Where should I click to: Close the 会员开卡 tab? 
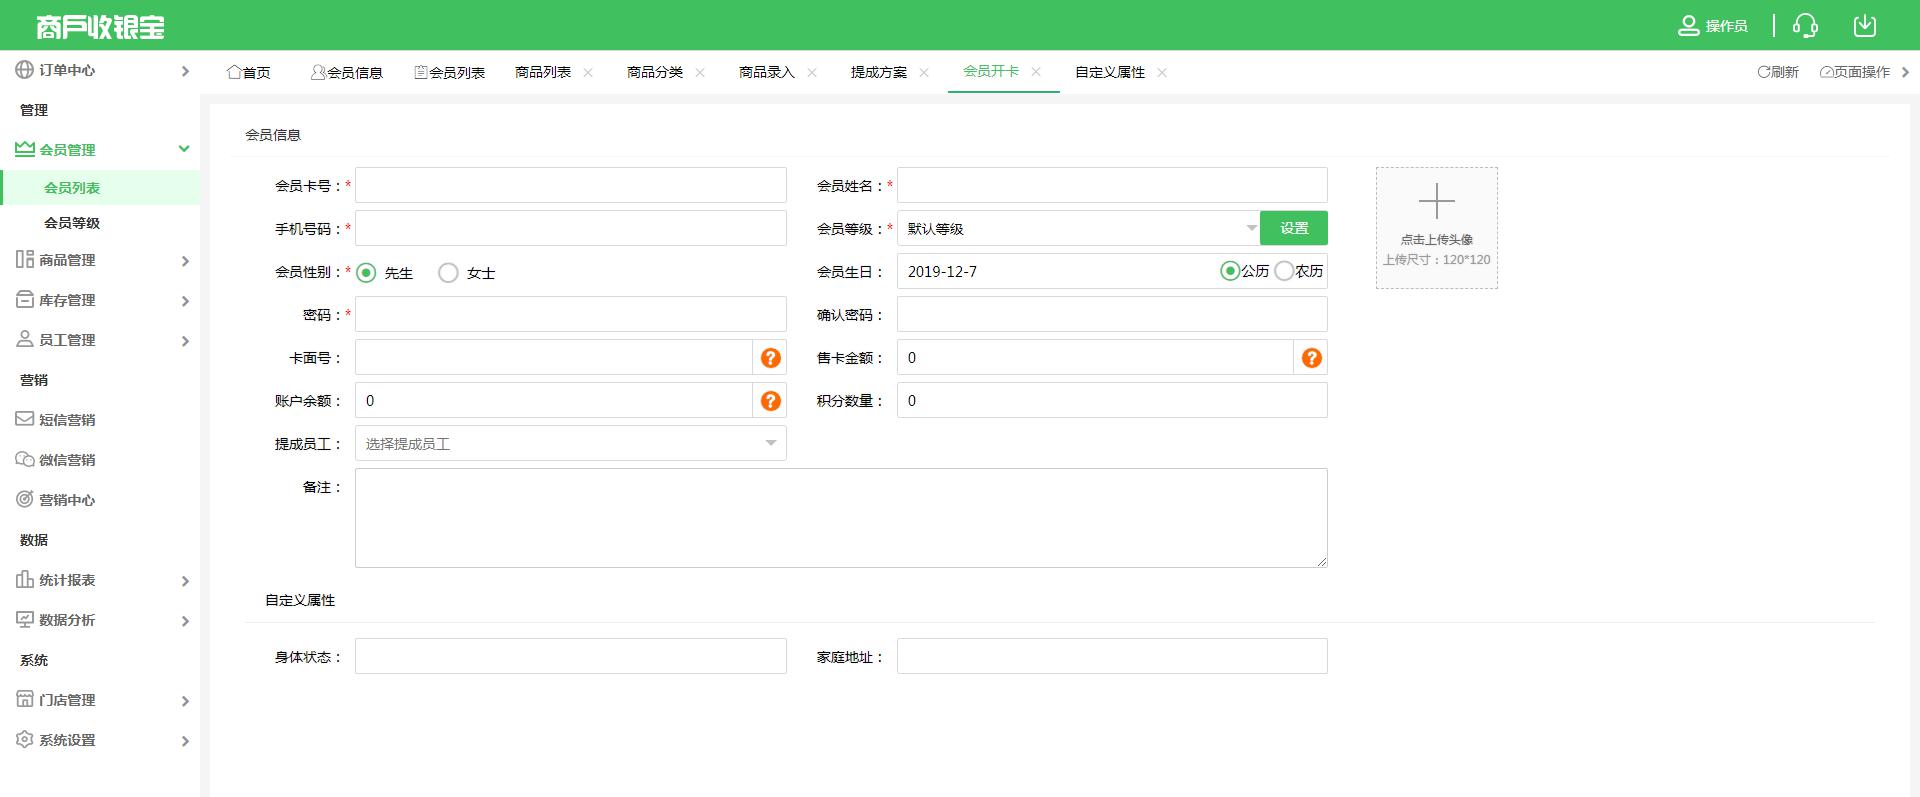pyautogui.click(x=1036, y=71)
